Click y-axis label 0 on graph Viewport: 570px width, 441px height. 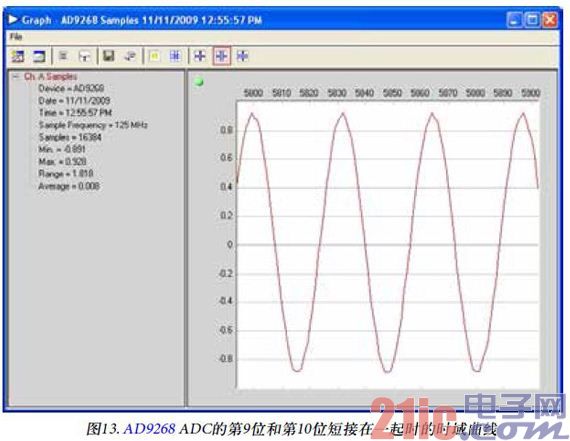click(x=229, y=245)
